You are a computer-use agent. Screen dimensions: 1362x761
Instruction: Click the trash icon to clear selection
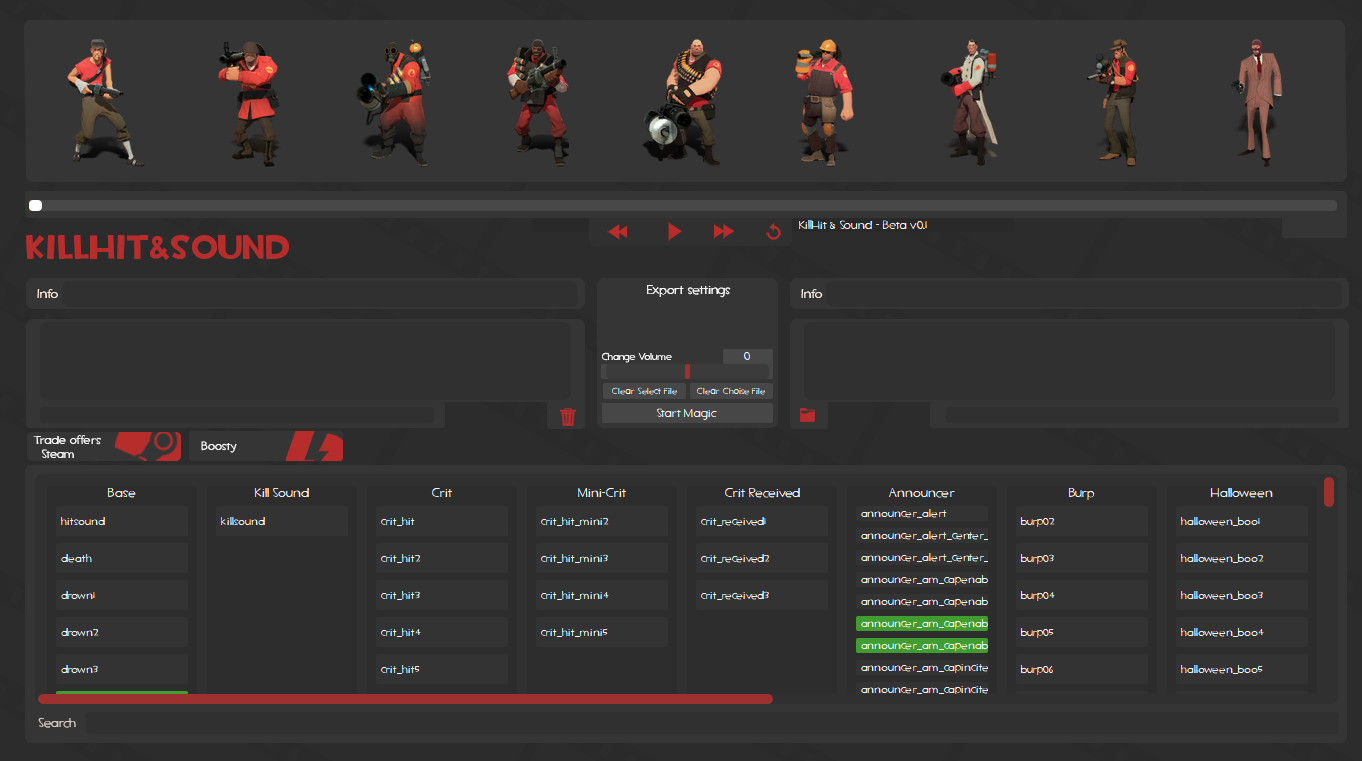(568, 416)
